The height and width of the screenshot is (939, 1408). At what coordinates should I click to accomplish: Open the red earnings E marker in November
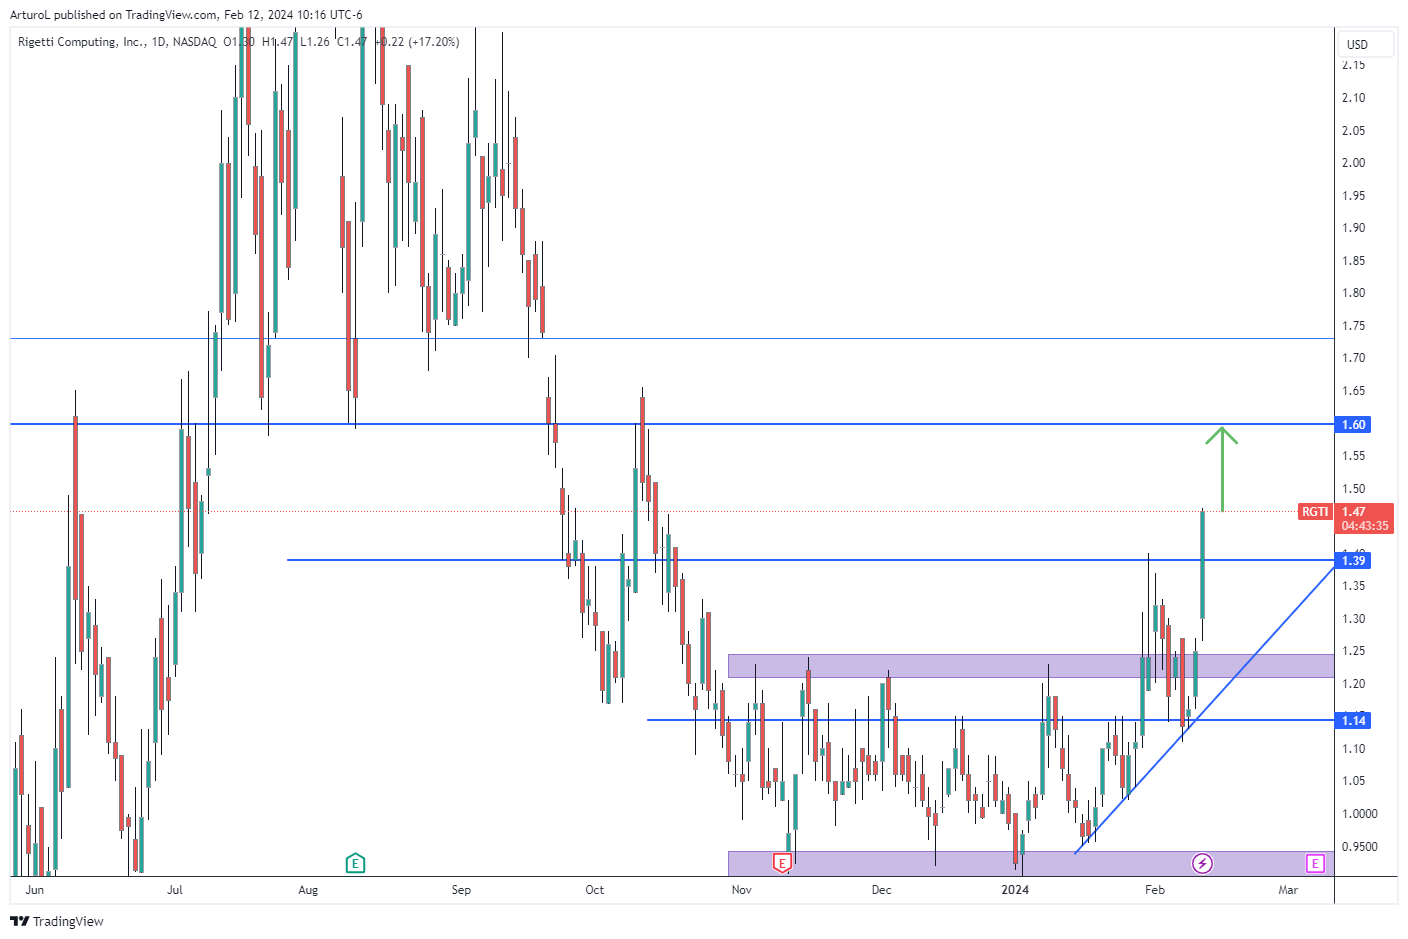click(x=782, y=863)
